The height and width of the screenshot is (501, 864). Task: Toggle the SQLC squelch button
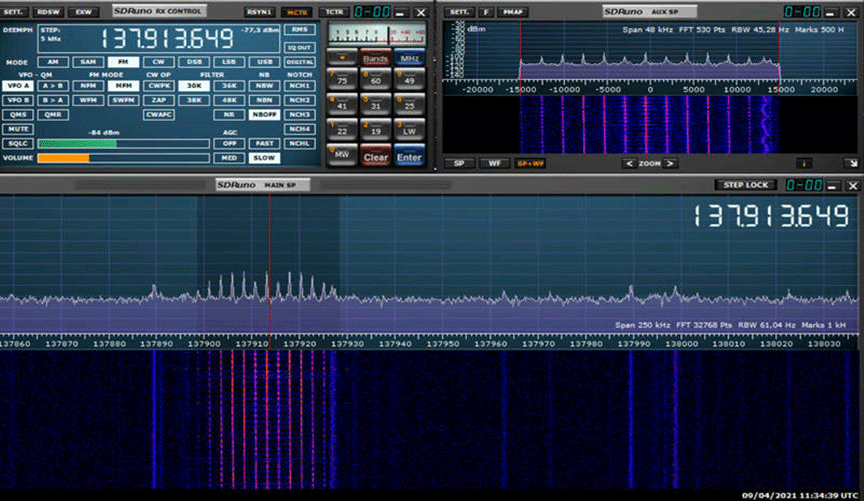click(x=18, y=143)
